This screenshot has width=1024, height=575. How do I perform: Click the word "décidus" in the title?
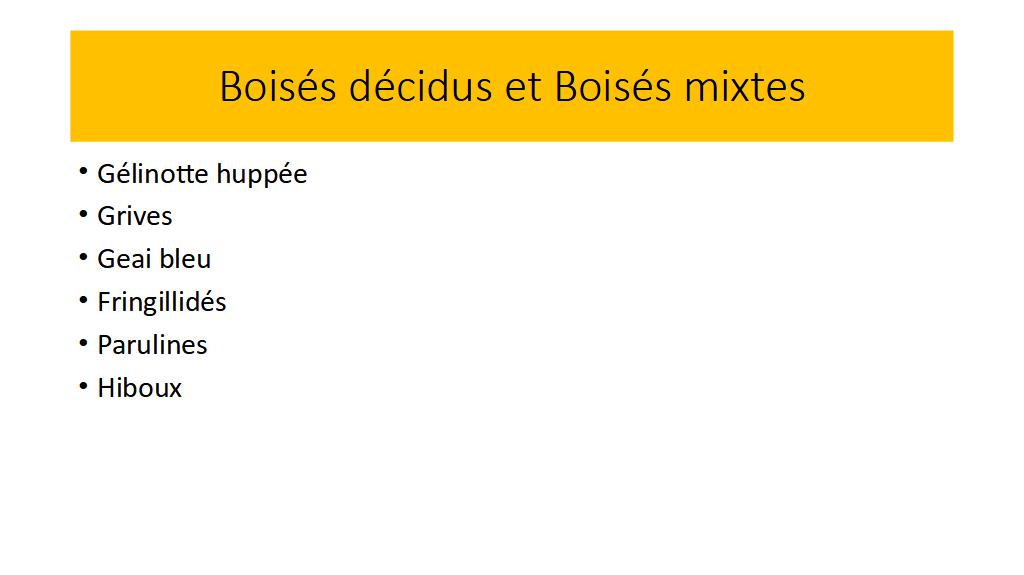(x=419, y=87)
